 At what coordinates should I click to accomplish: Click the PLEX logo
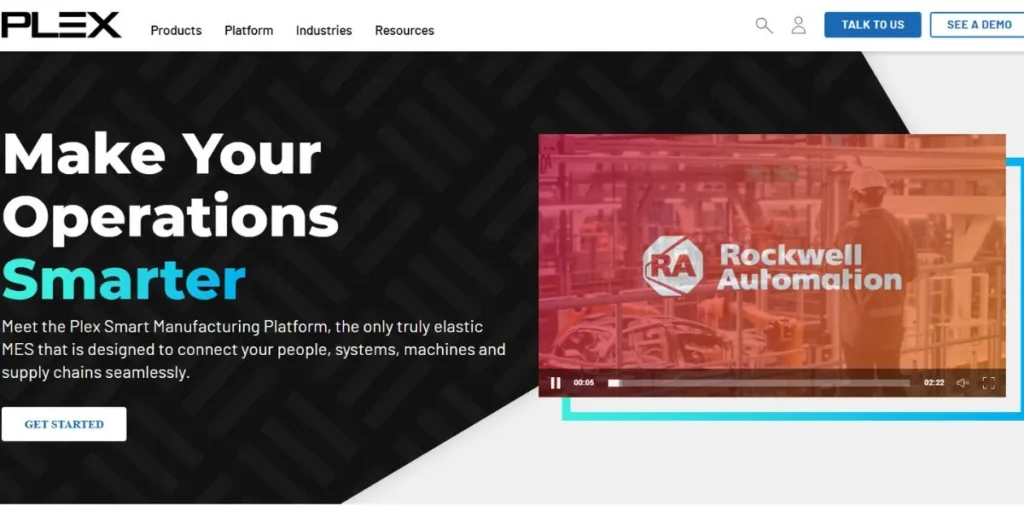click(x=61, y=25)
